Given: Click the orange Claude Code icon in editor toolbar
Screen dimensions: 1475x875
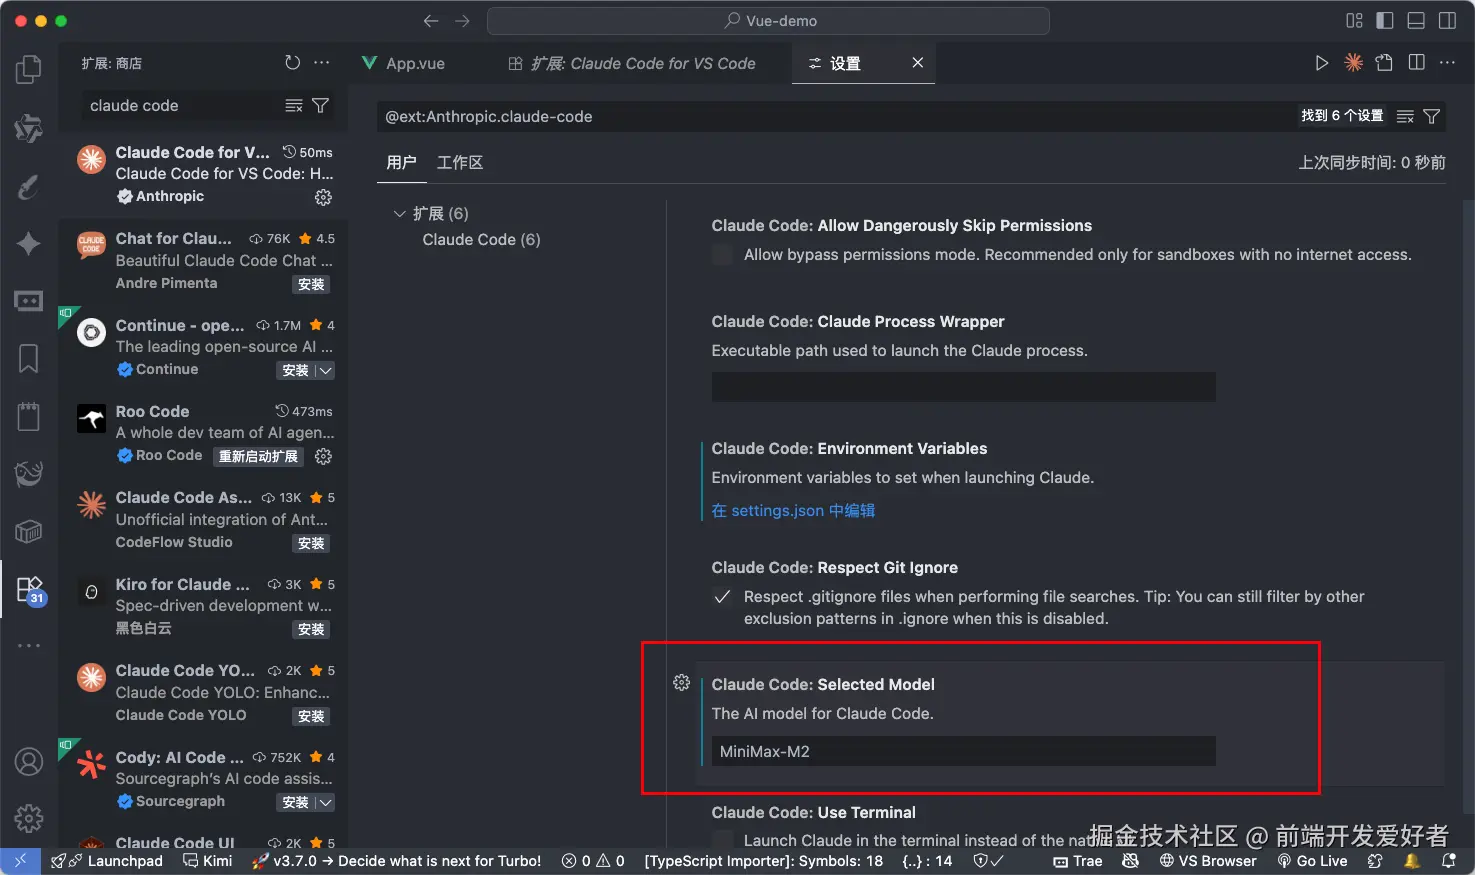Looking at the screenshot, I should pyautogui.click(x=1353, y=63).
